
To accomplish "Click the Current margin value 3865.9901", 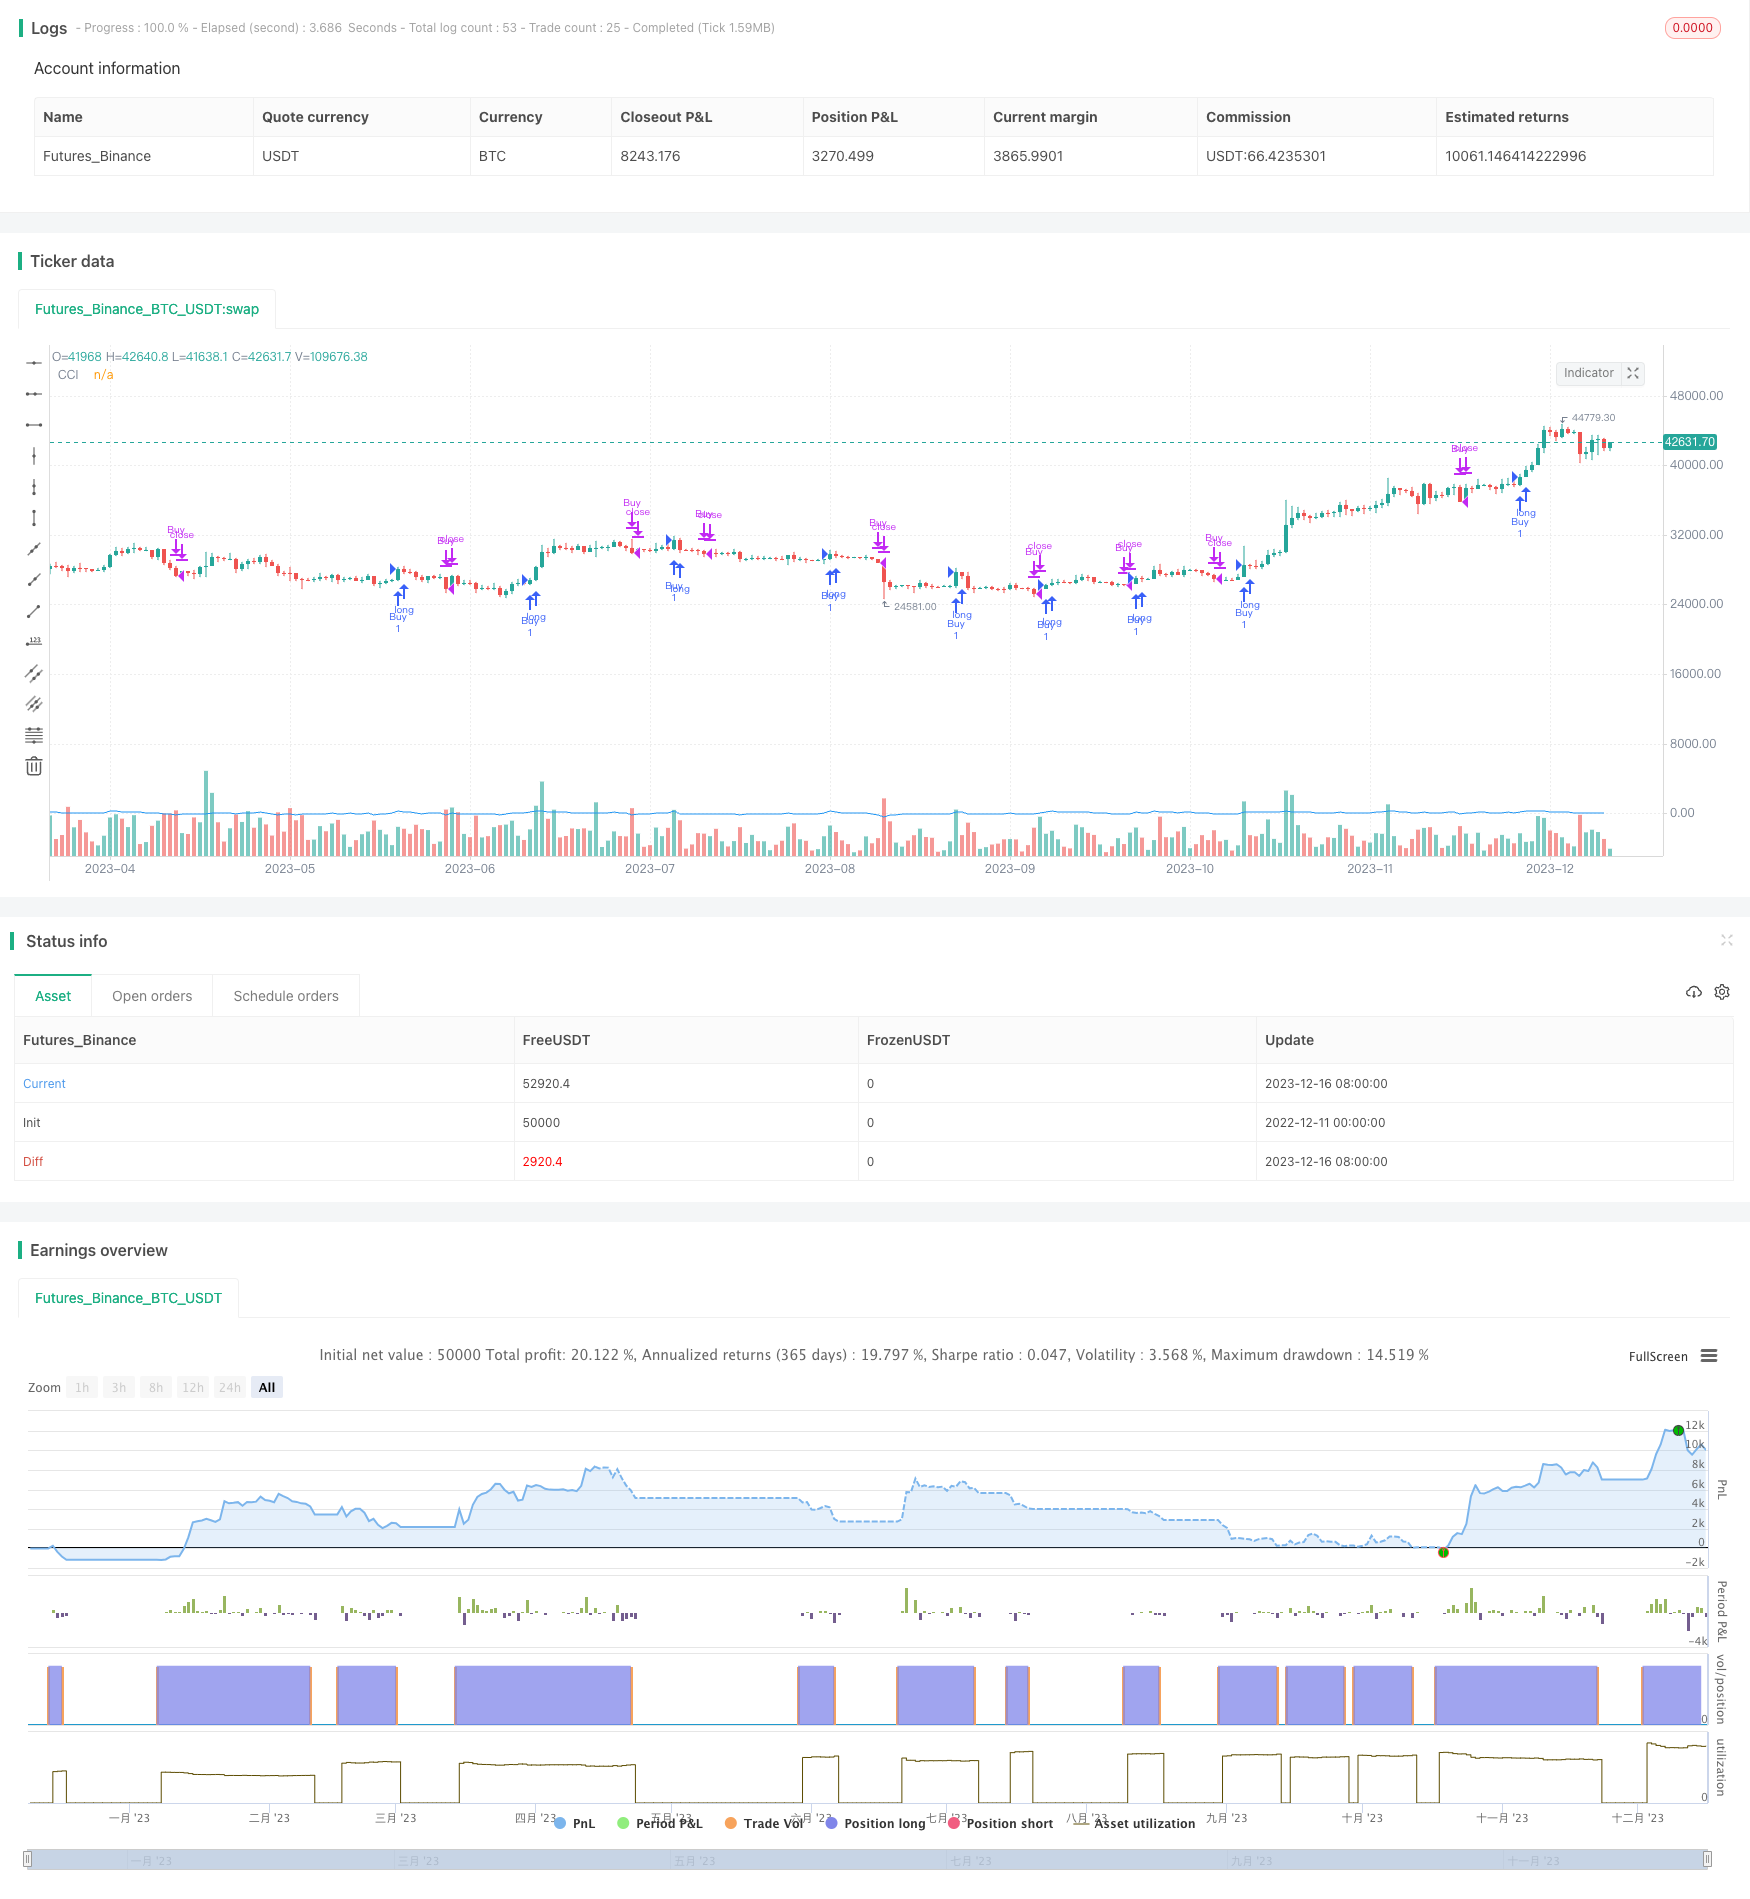I will (1028, 156).
